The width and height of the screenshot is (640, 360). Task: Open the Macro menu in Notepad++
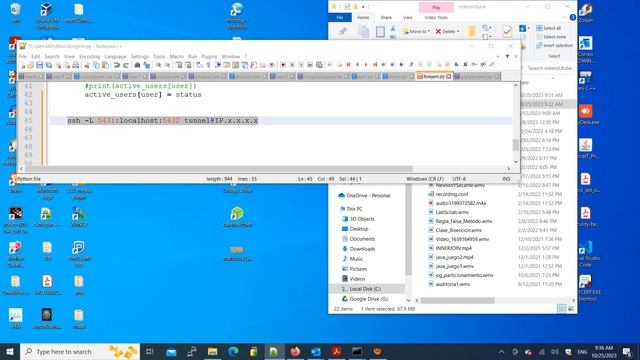click(176, 56)
